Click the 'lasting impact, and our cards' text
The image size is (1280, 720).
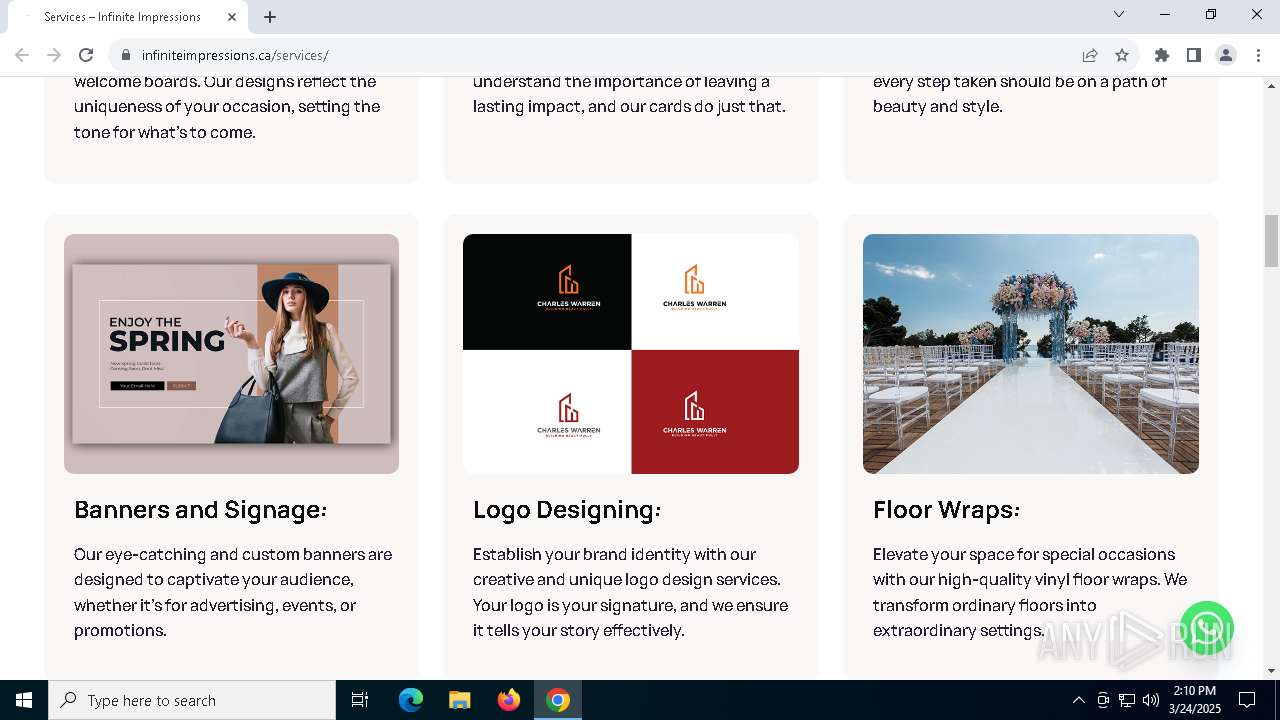(x=629, y=106)
